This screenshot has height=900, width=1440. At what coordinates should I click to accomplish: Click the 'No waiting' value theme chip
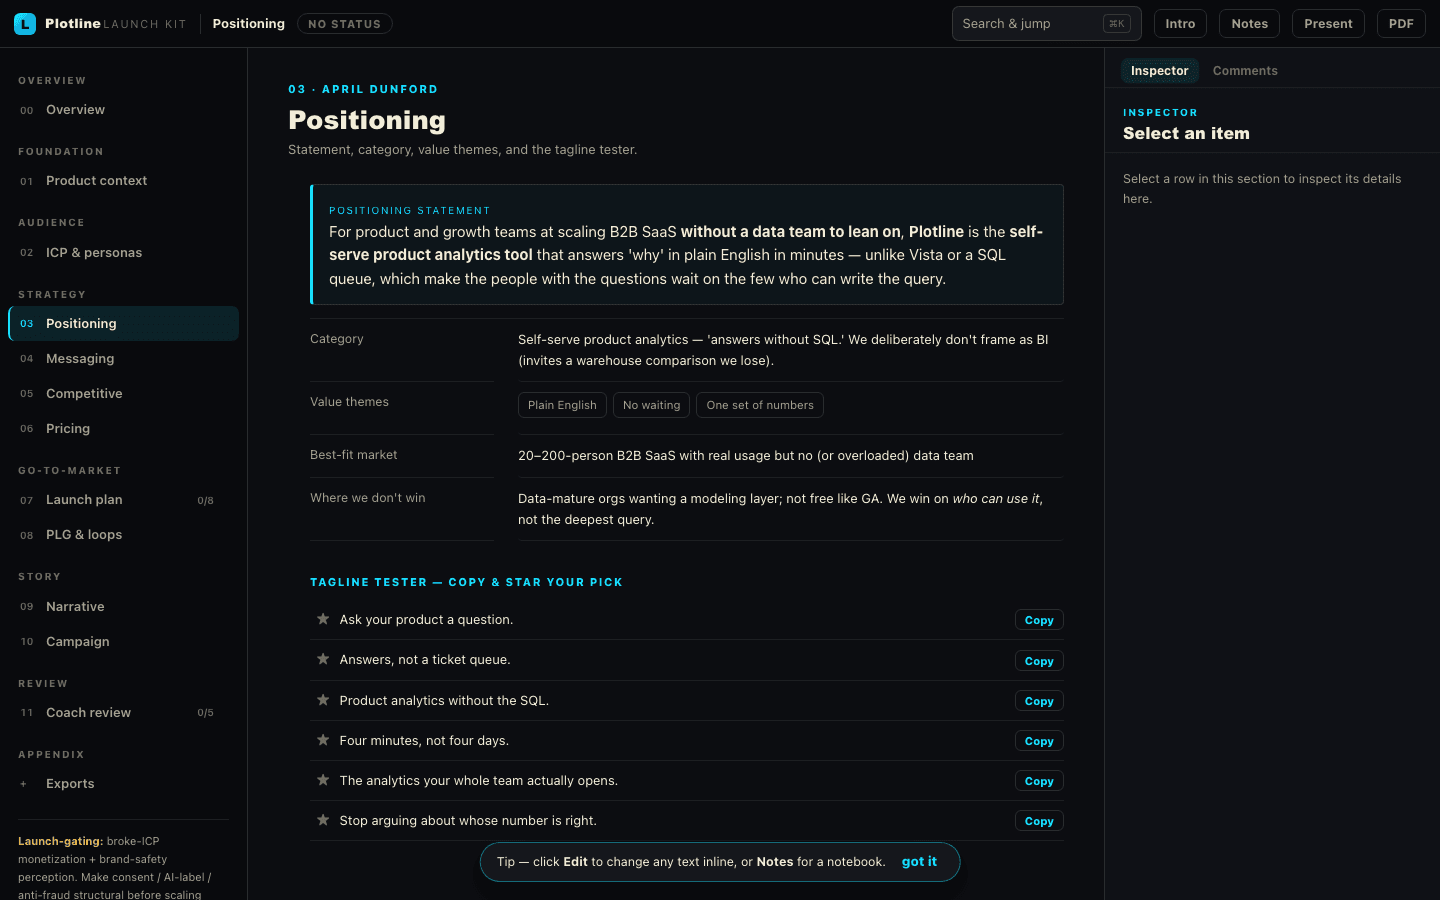[651, 405]
